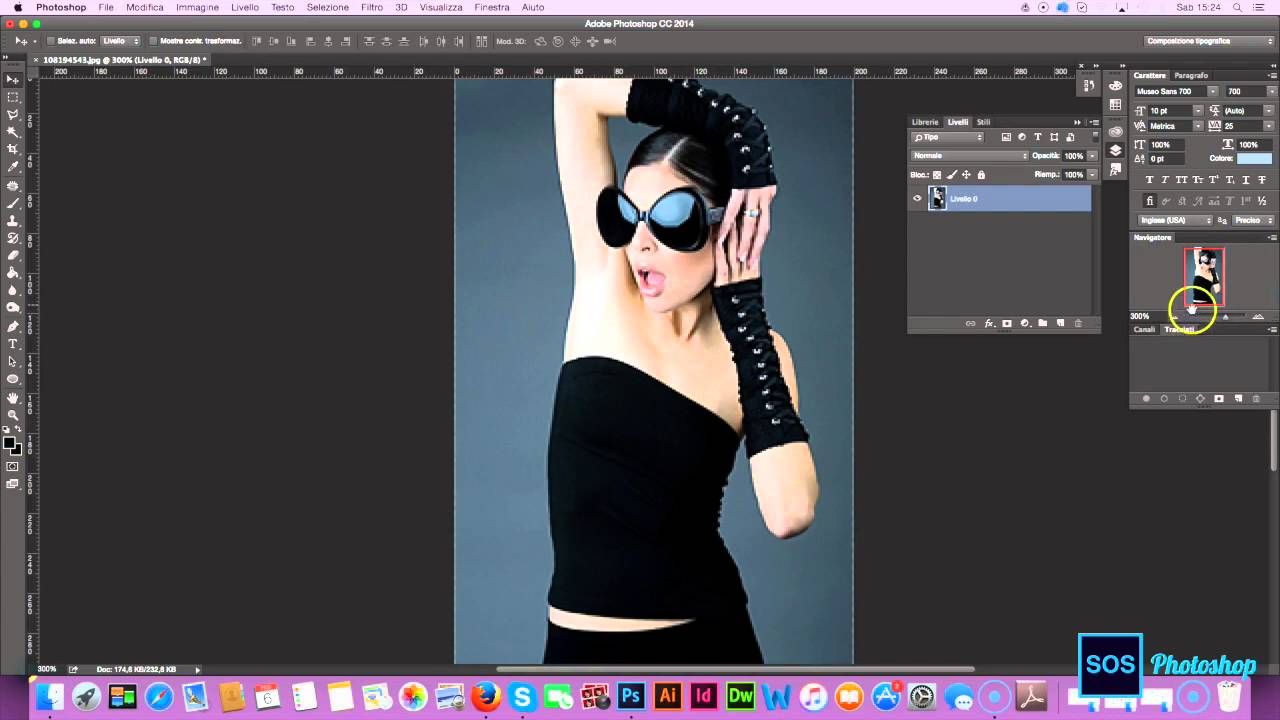Select the Move tool in toolbox

coord(13,79)
